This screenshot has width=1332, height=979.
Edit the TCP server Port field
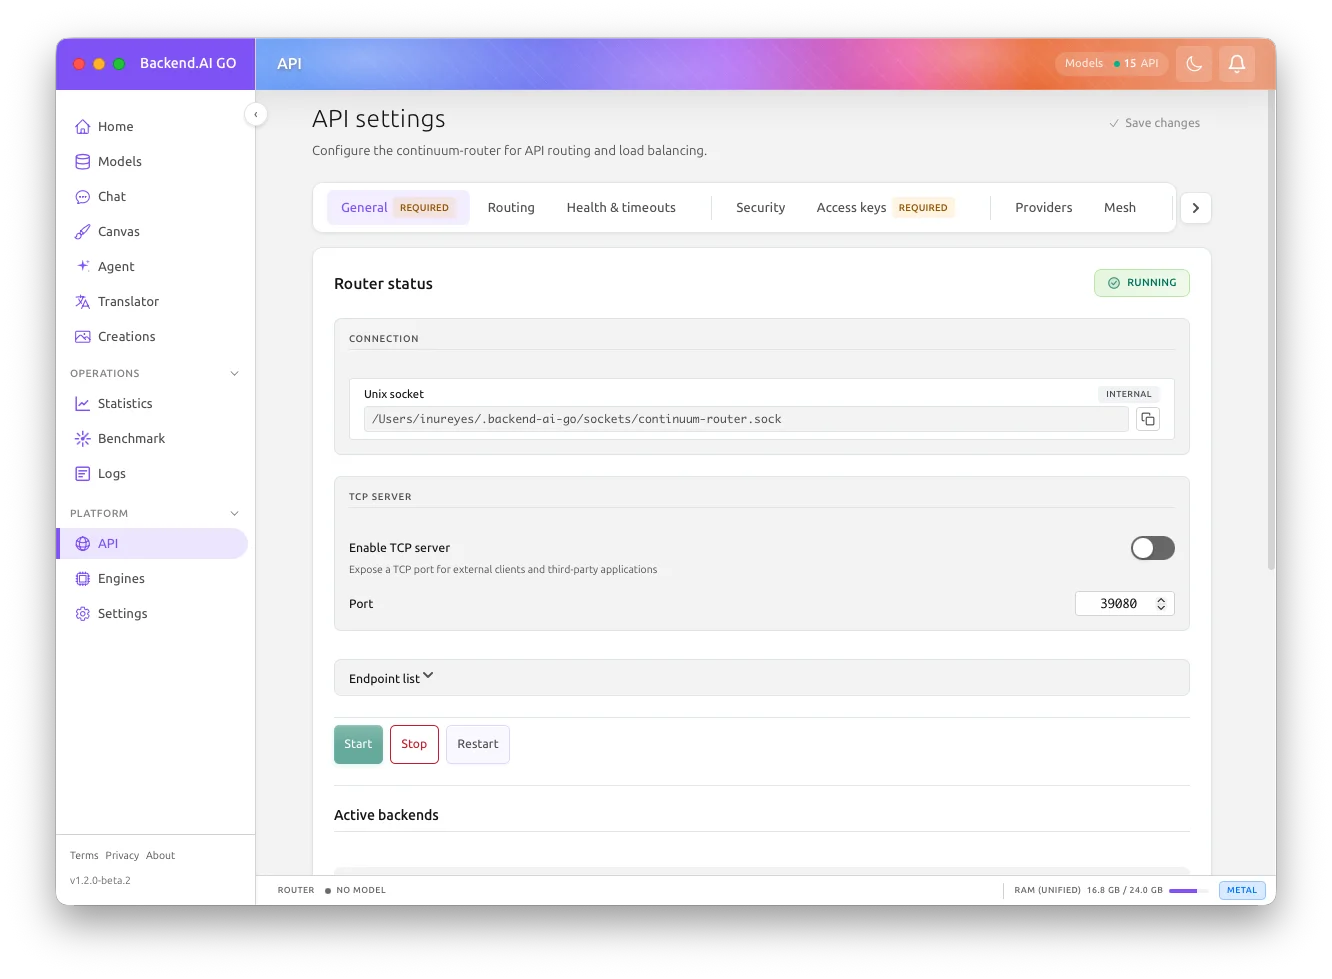pyautogui.click(x=1117, y=603)
